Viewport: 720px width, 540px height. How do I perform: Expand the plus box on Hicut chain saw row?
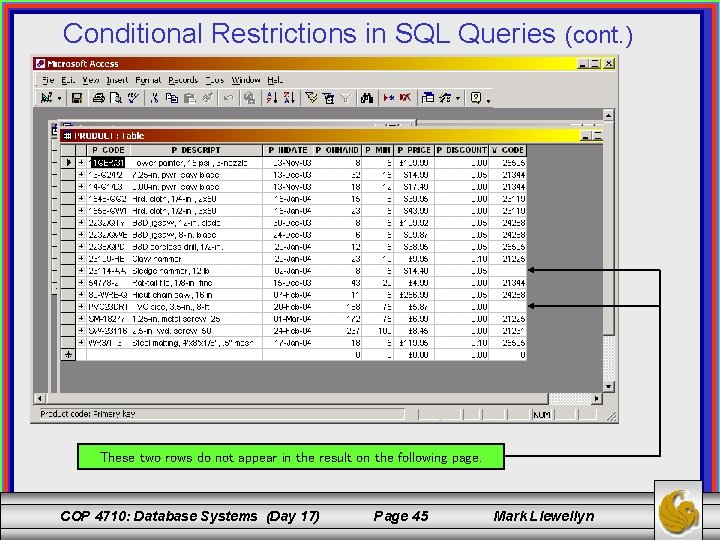click(81, 294)
